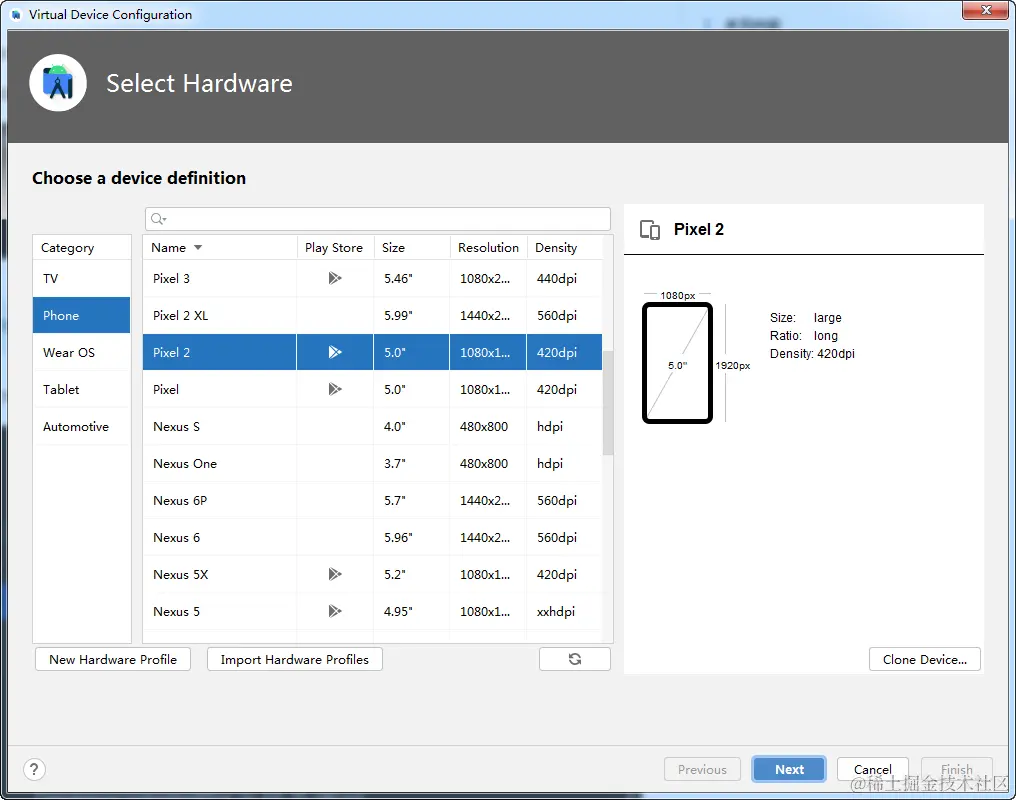Click the Previous button
The width and height of the screenshot is (1016, 800).
tap(702, 770)
